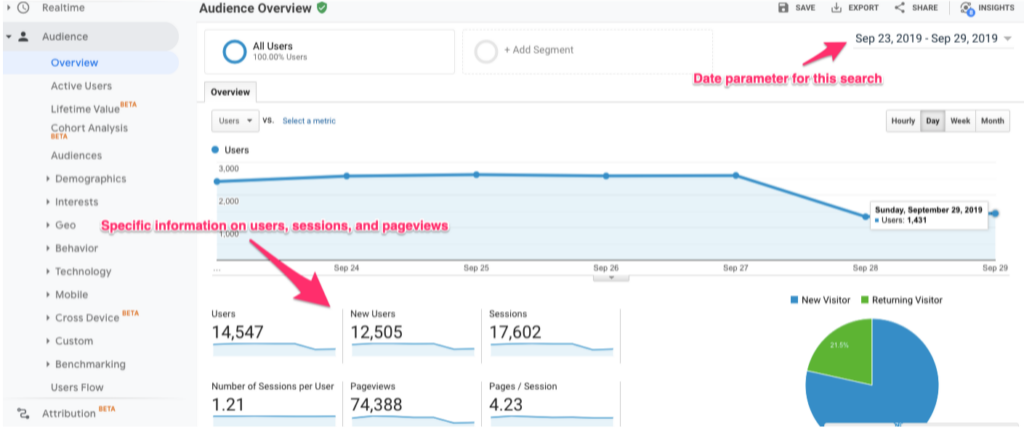Image resolution: width=1024 pixels, height=428 pixels.
Task: Switch chart to Week view
Action: click(x=960, y=121)
